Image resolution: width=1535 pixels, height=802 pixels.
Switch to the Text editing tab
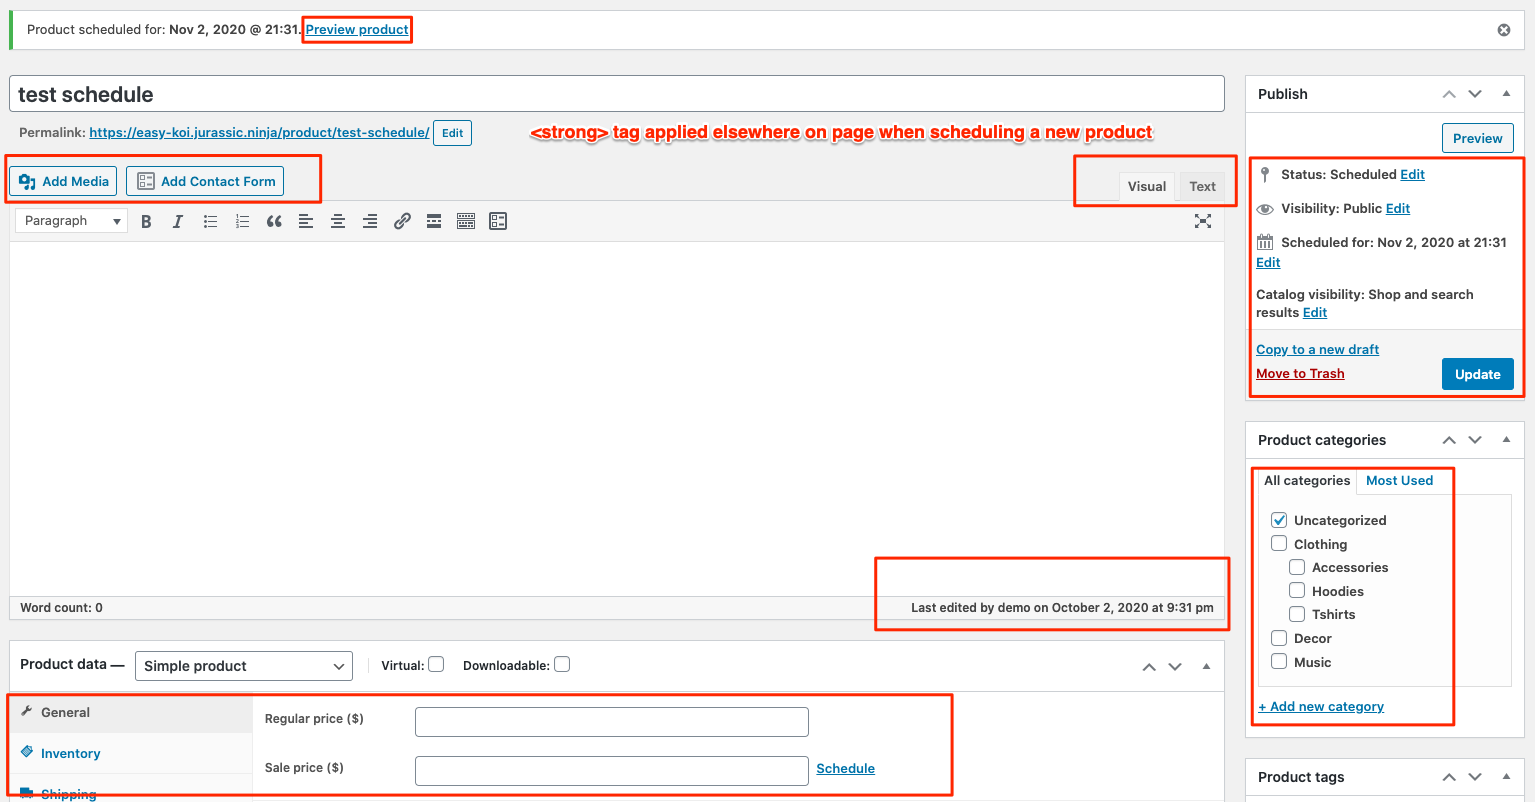pos(1202,186)
